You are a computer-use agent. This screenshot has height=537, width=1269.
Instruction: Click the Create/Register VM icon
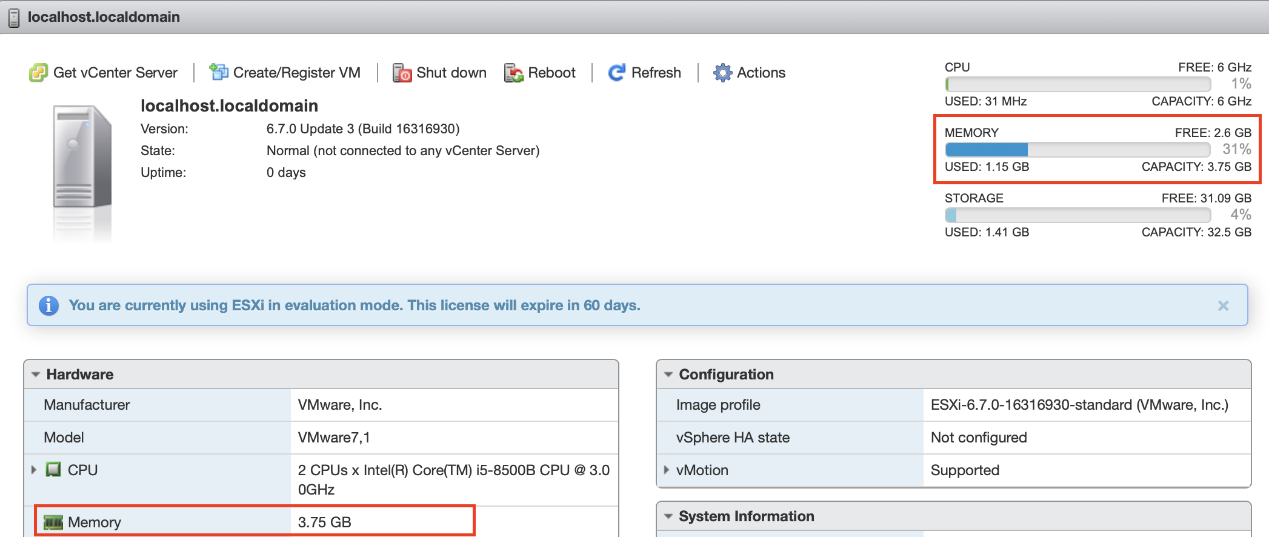coord(218,72)
